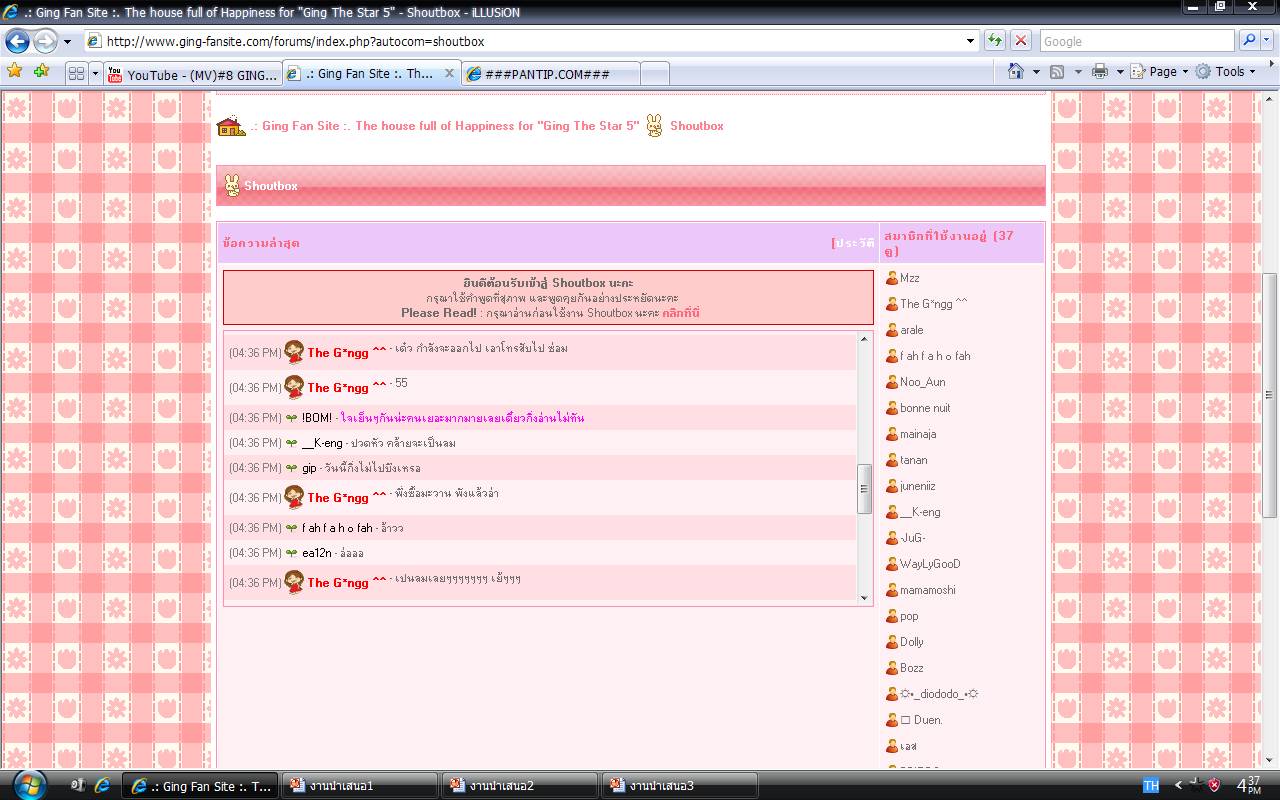Screen dimensions: 1280x800
Task: Open the Ging Fan Site home breadcrumb link
Action: [x=445, y=126]
